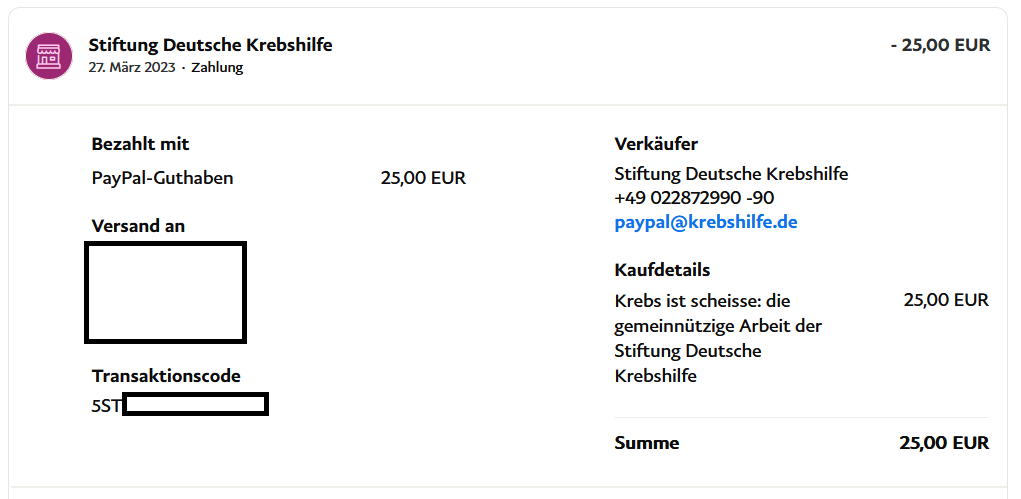Click the seller phone number +49 022872990
The width and height of the screenshot is (1021, 499).
[694, 198]
